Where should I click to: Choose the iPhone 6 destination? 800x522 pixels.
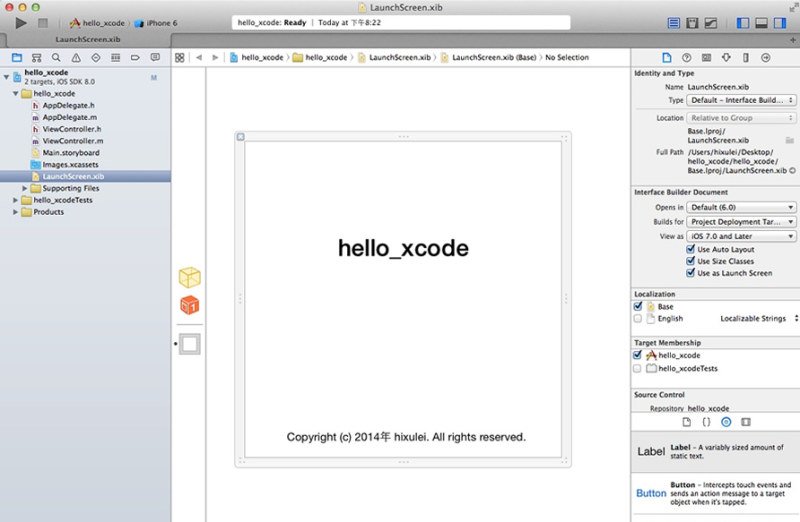pyautogui.click(x=156, y=23)
